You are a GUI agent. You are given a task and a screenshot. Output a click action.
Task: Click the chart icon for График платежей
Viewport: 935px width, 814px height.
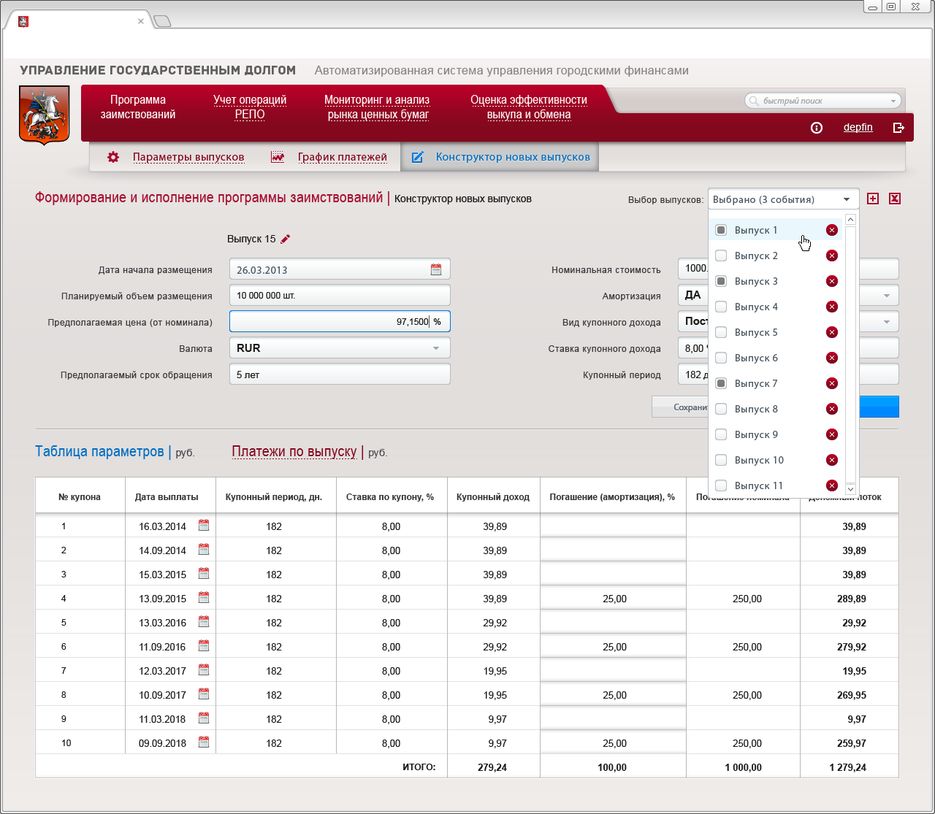[277, 157]
